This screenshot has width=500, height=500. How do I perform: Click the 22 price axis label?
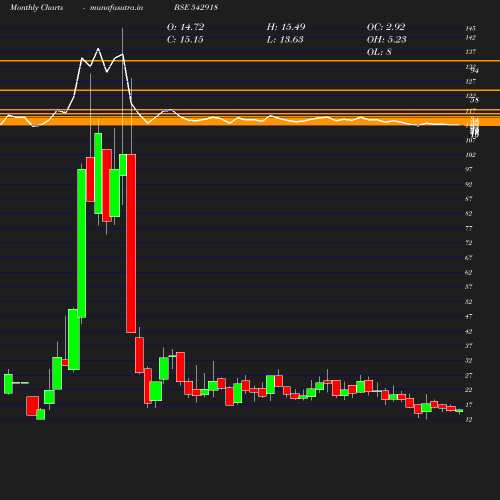tap(469, 390)
